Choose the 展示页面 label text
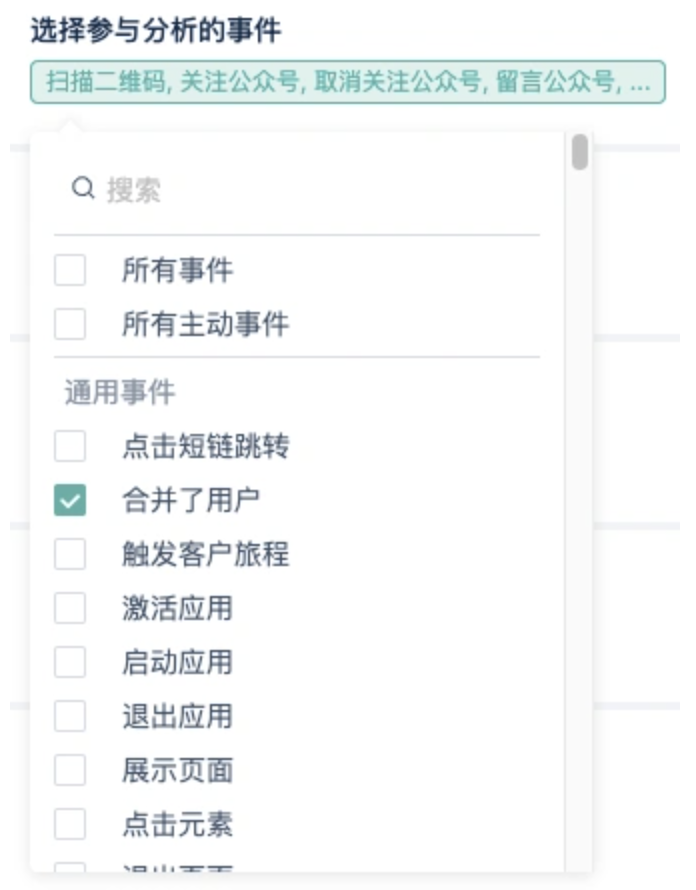696x890 pixels. [x=178, y=770]
